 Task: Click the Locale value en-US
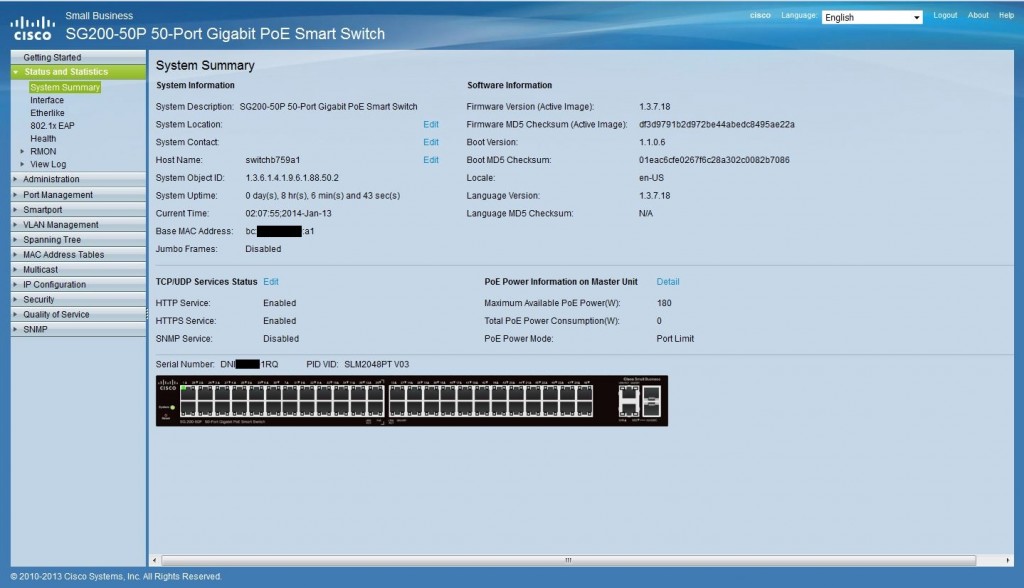tap(651, 178)
